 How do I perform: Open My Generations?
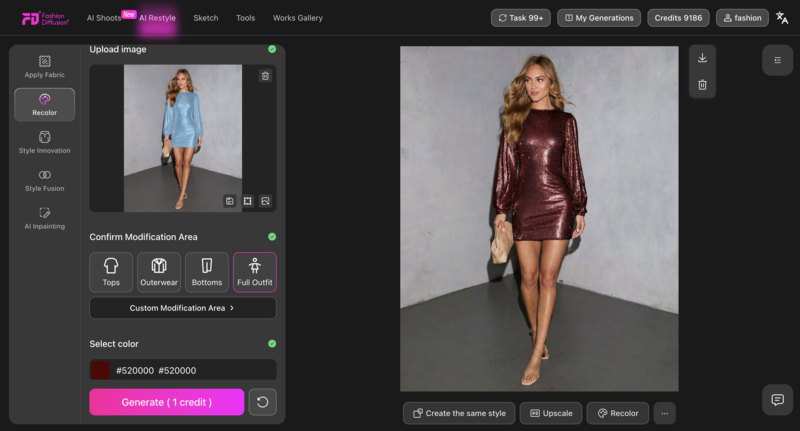(599, 18)
